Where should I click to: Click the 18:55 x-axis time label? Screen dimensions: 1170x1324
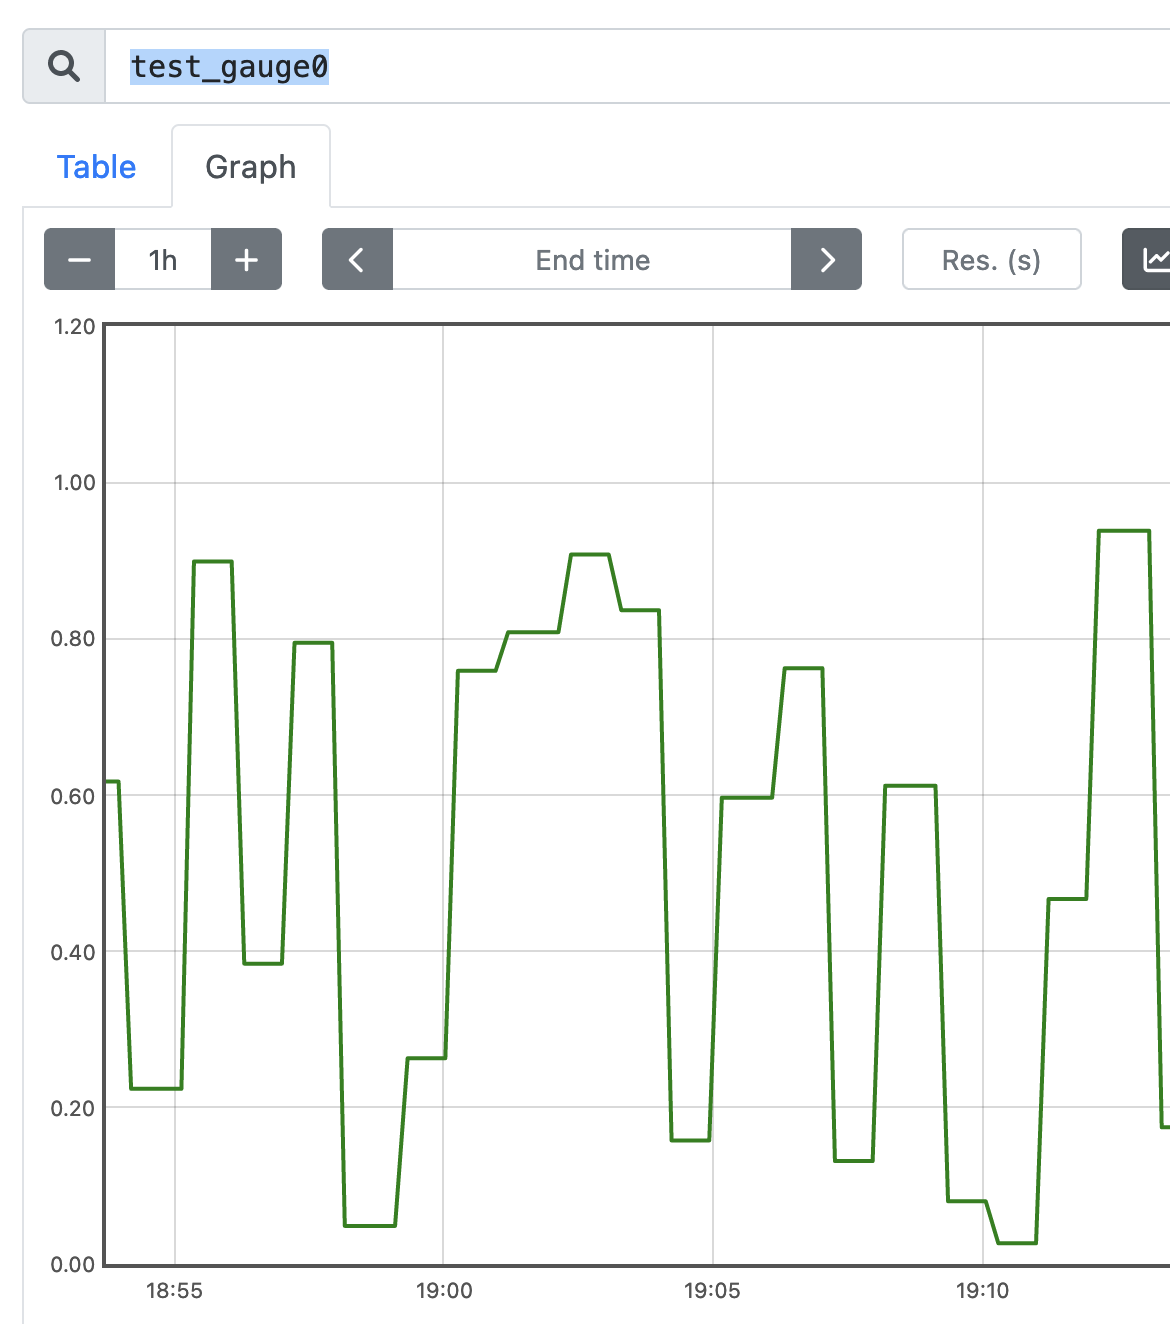tap(175, 1291)
